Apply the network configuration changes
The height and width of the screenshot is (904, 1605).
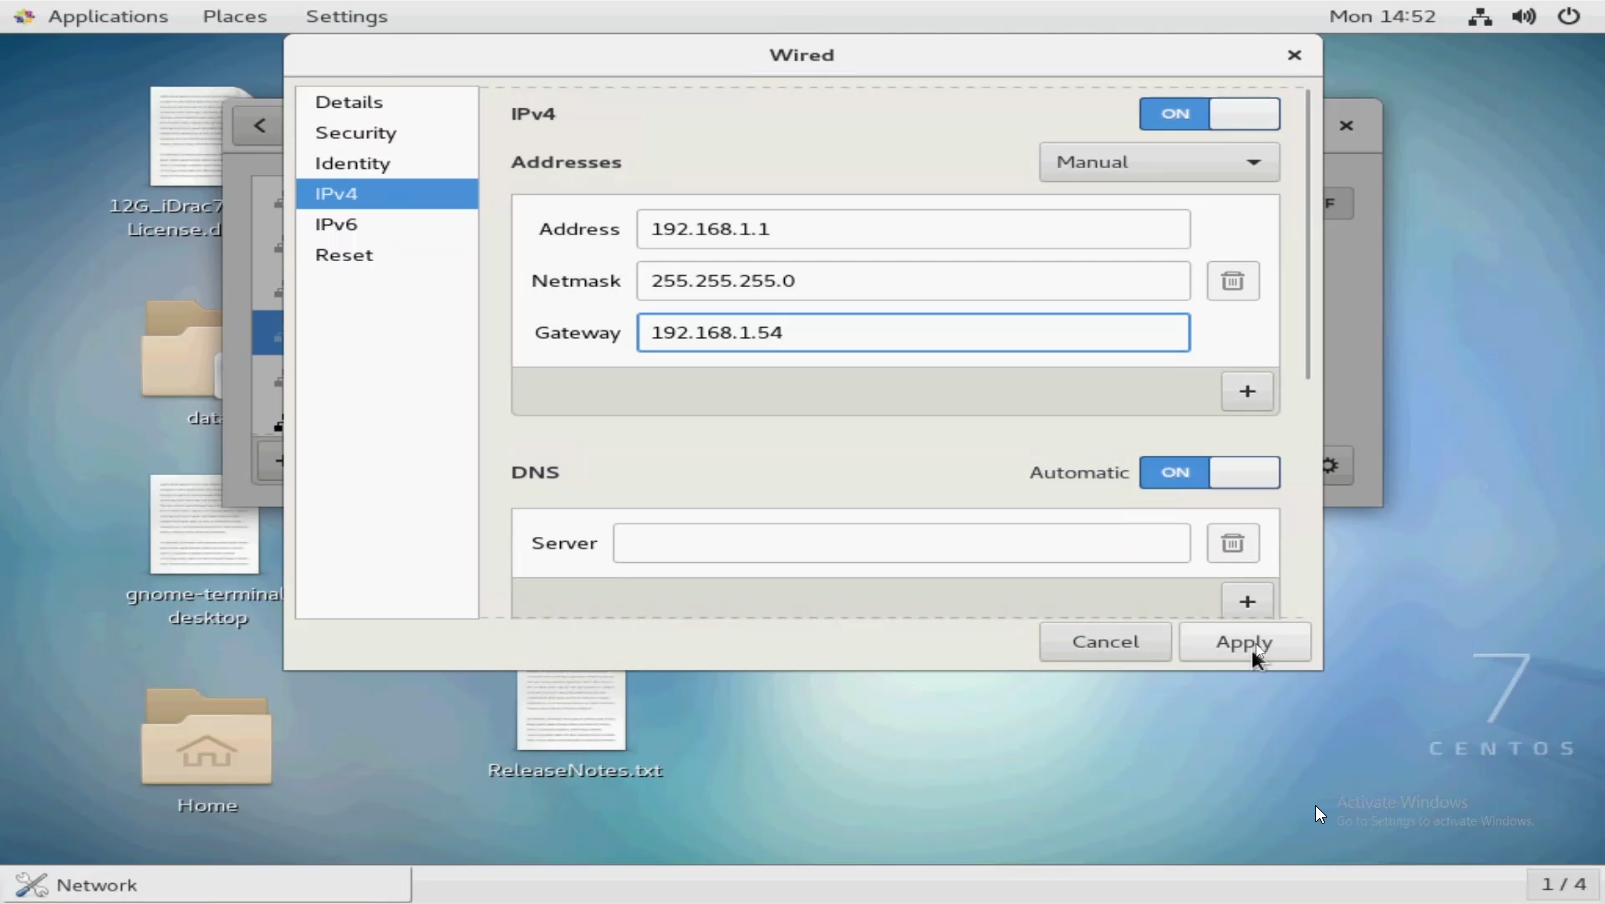coord(1244,642)
